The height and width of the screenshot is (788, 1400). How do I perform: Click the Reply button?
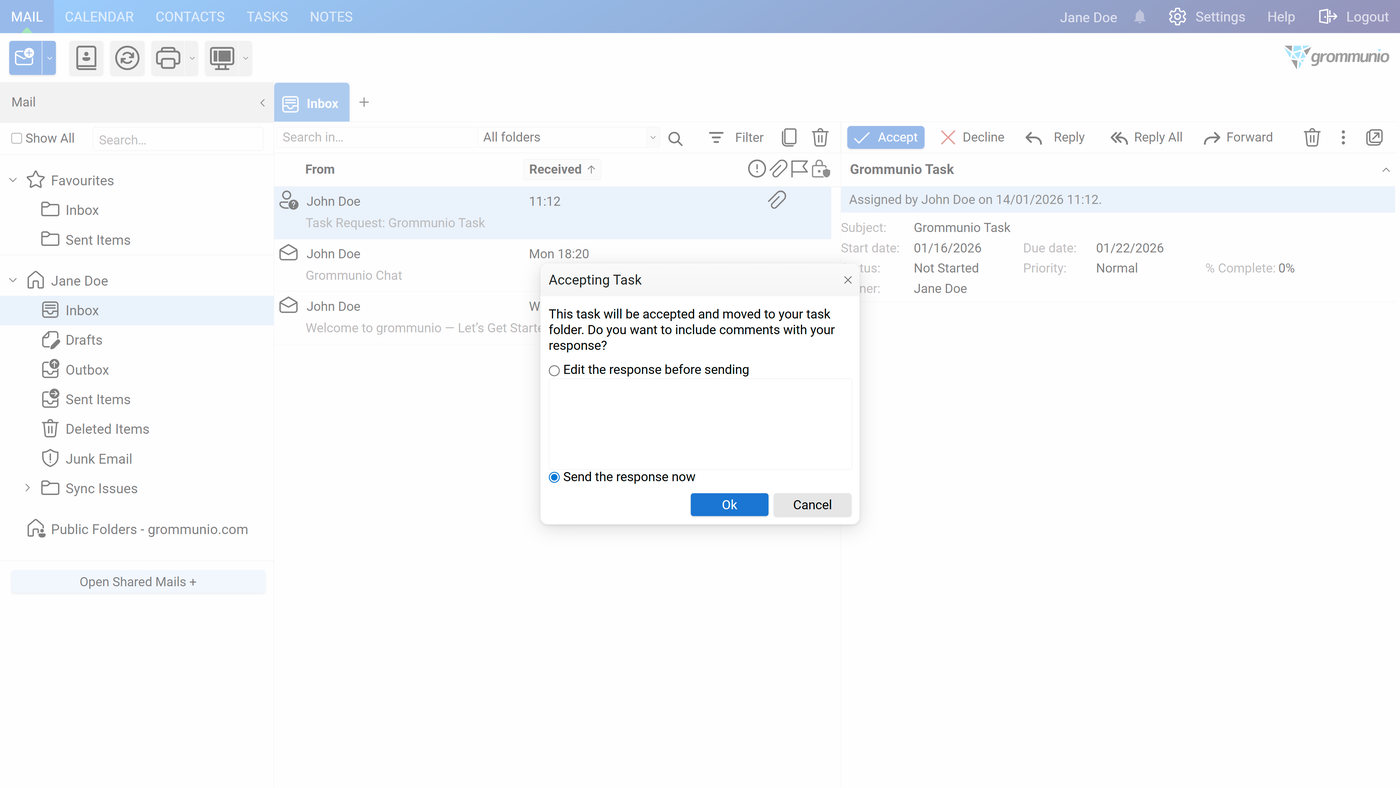coord(1055,137)
